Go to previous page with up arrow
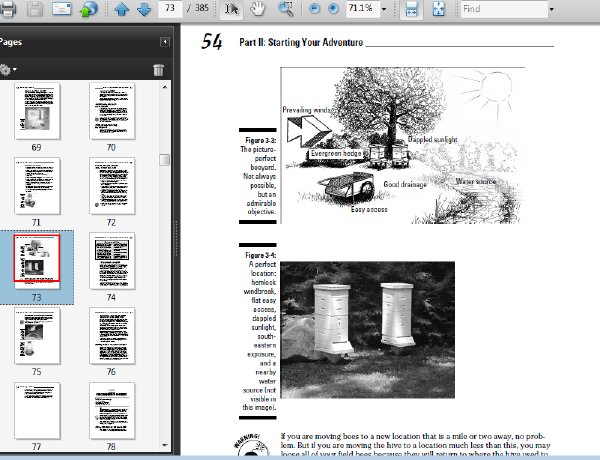 click(x=121, y=9)
